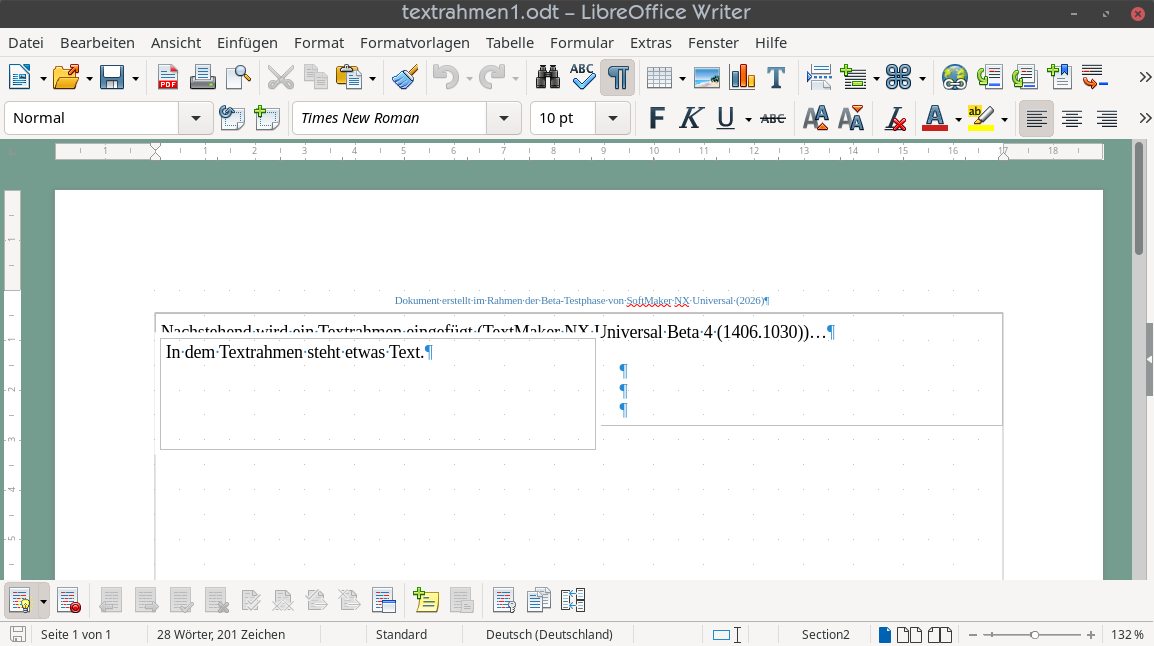Apply red font color
This screenshot has height=646, width=1154.
(x=935, y=118)
